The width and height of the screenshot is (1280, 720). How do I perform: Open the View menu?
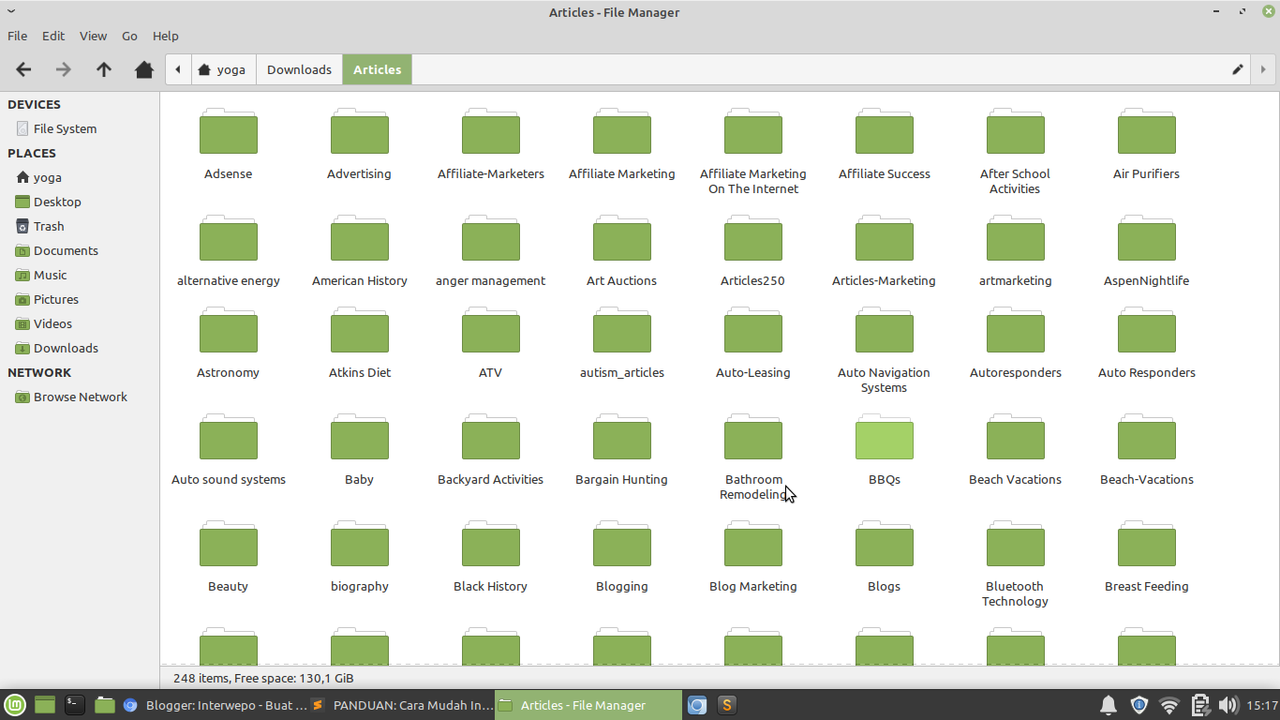(93, 35)
